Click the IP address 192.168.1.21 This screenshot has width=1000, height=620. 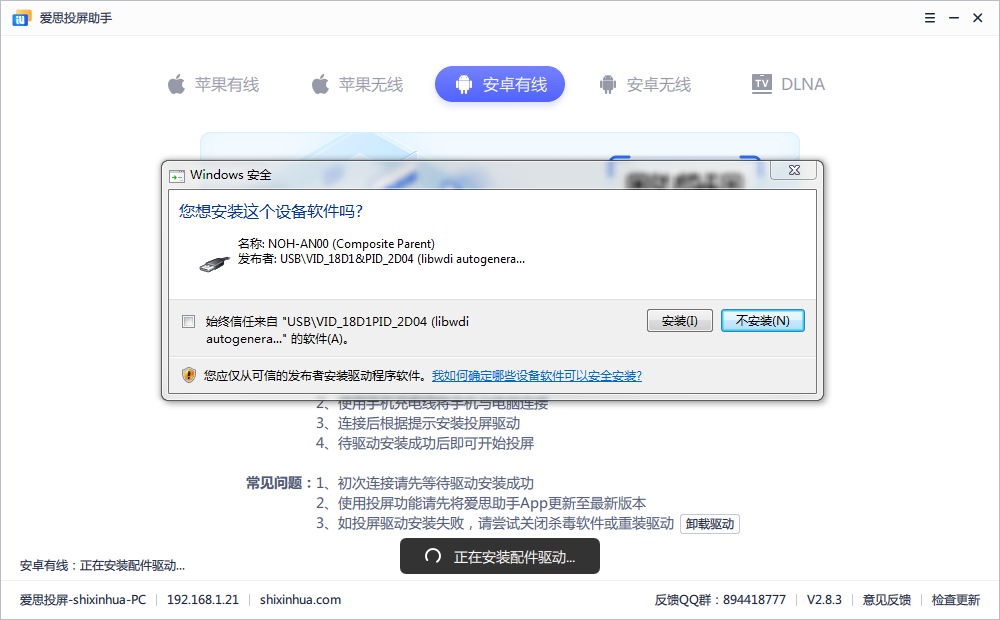(203, 600)
